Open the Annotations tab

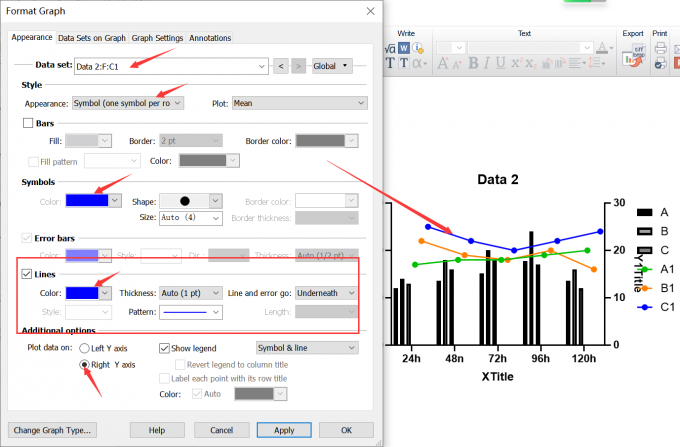[x=210, y=38]
